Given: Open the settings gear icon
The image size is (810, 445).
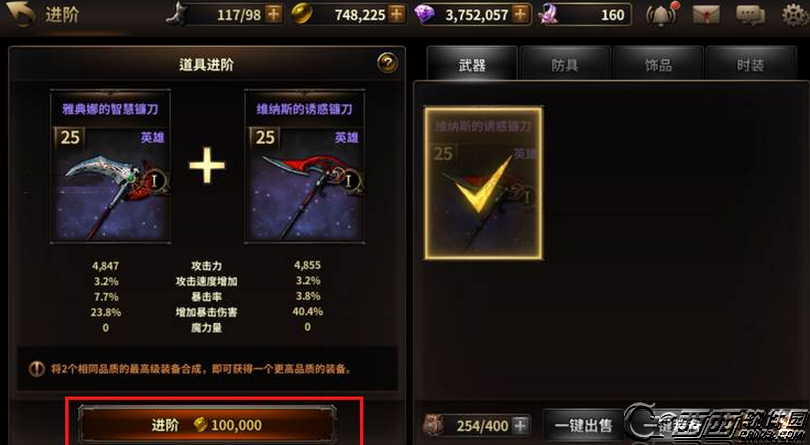Looking at the screenshot, I should point(795,15).
